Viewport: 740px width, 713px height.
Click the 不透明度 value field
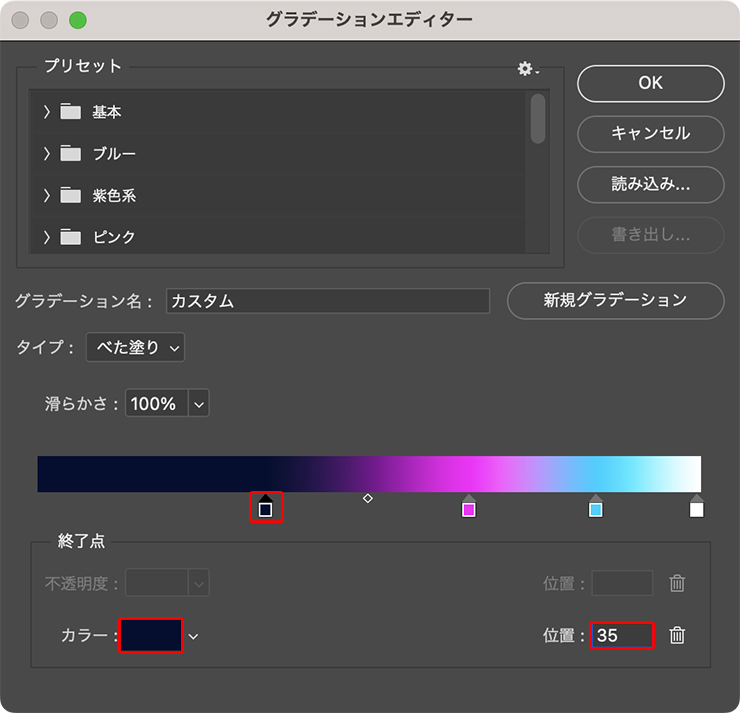(x=156, y=583)
